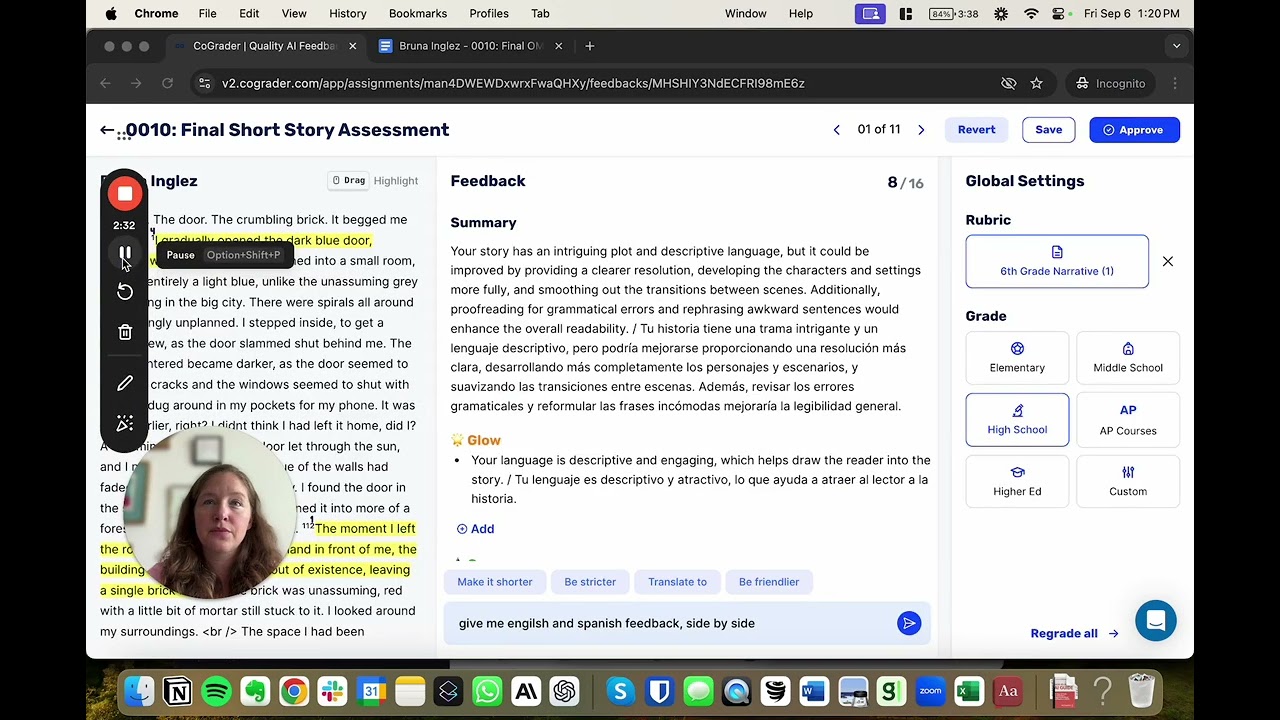This screenshot has height=720, width=1280.
Task: Send the feedback prompt
Action: [x=909, y=623]
